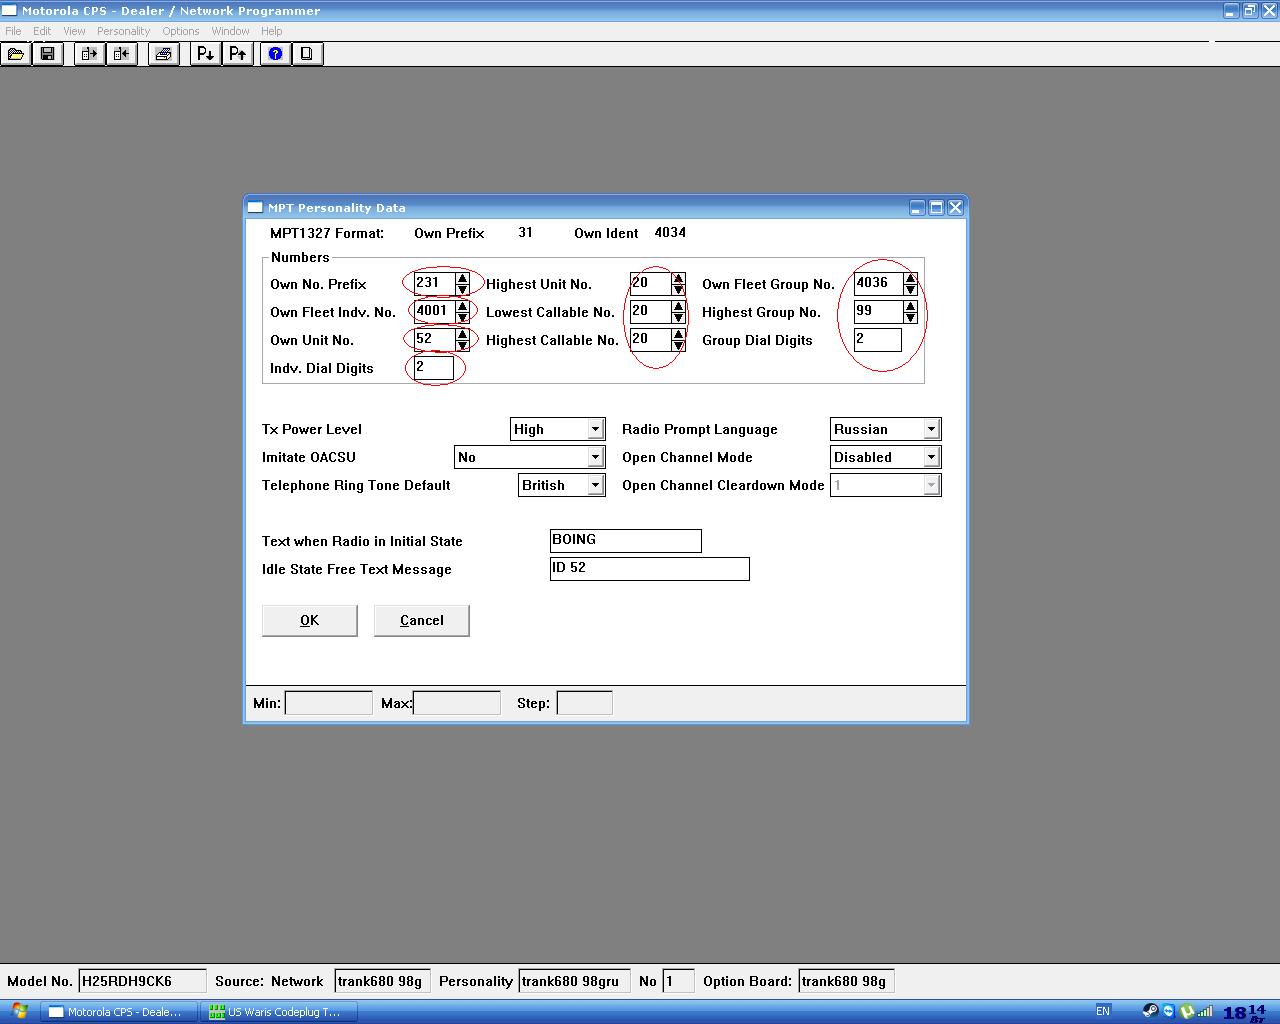This screenshot has width=1280, height=1024.
Task: Click the network signal tray icon
Action: [1206, 1011]
